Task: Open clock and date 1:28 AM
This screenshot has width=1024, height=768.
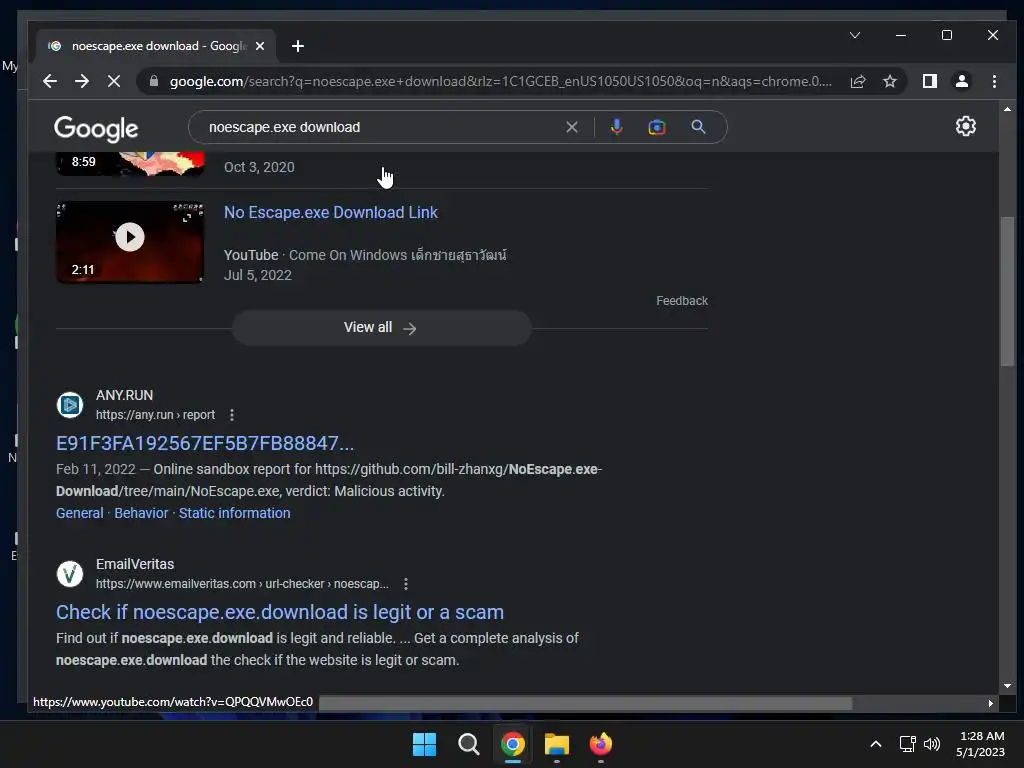Action: 980,744
